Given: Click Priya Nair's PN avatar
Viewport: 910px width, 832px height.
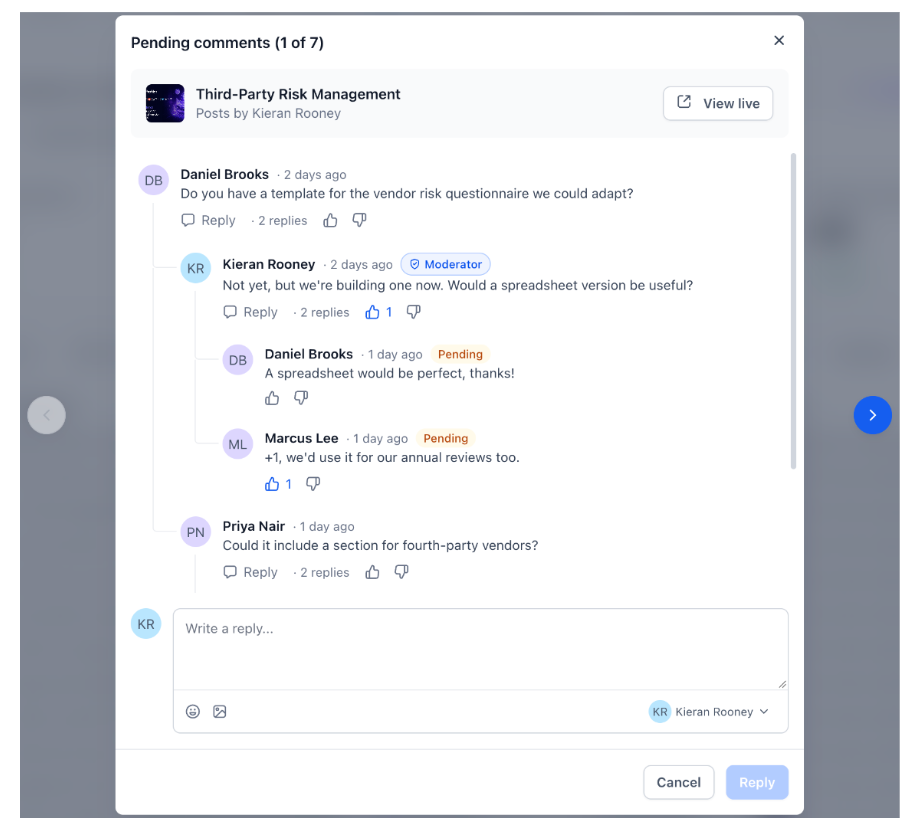Looking at the screenshot, I should tap(196, 532).
